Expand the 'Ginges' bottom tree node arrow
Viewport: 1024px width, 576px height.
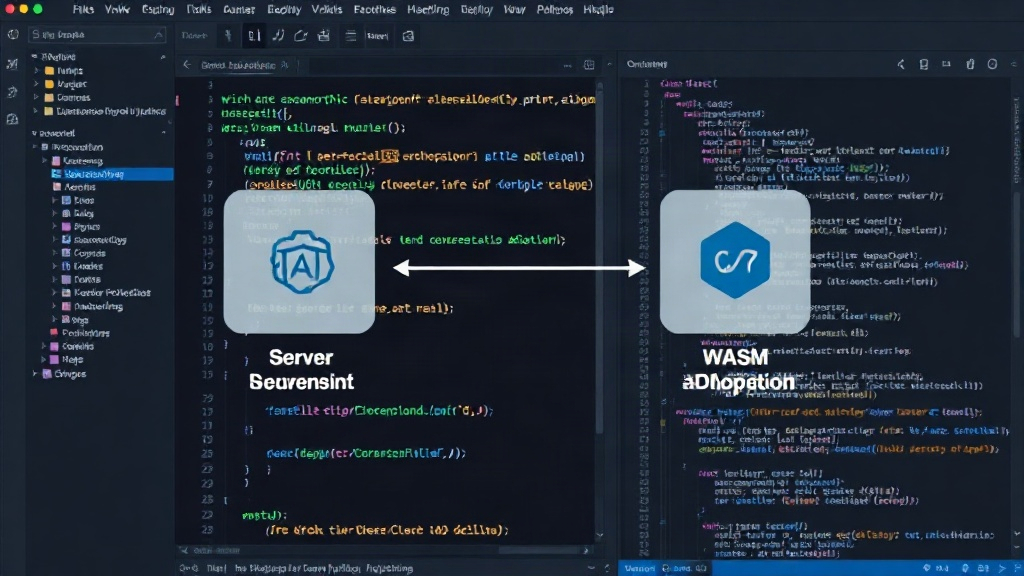35,374
